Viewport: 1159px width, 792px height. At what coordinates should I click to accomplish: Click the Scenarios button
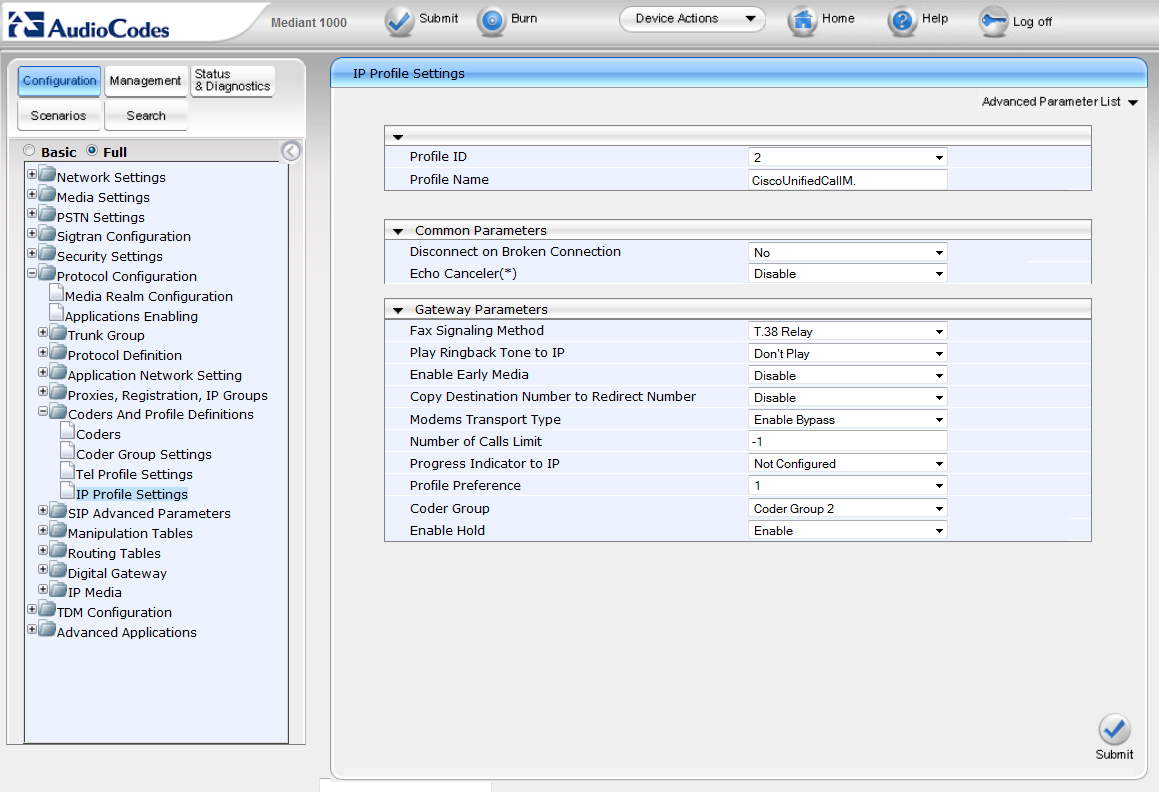(x=58, y=116)
